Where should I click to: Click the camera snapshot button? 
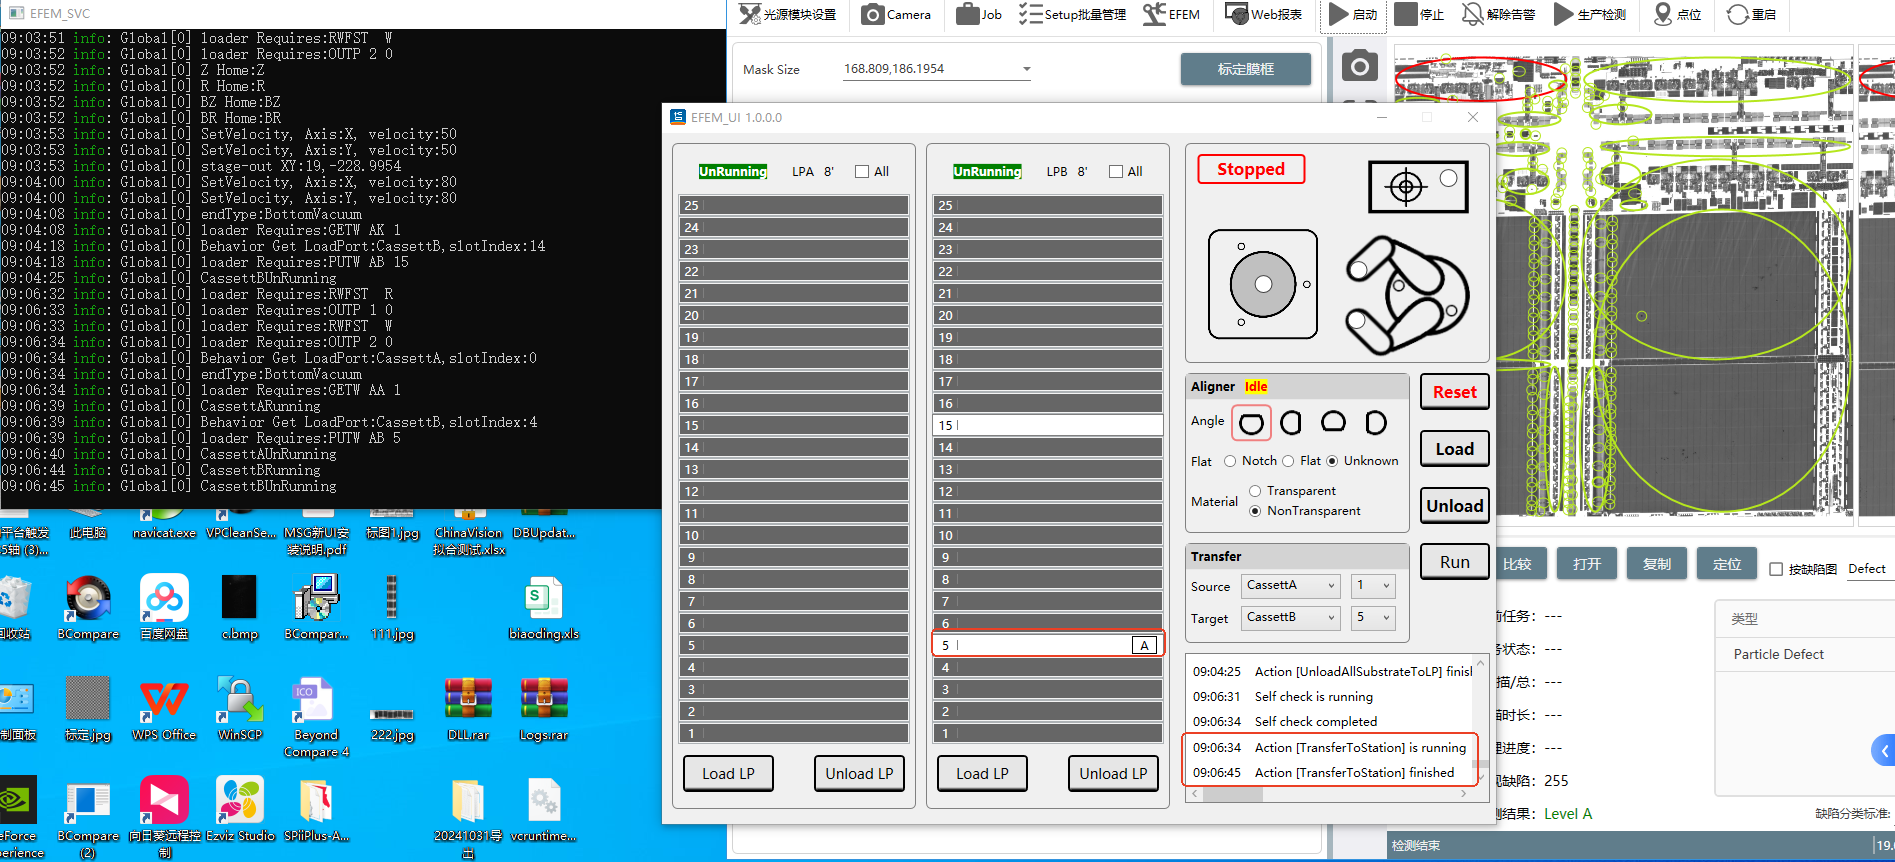(1358, 67)
